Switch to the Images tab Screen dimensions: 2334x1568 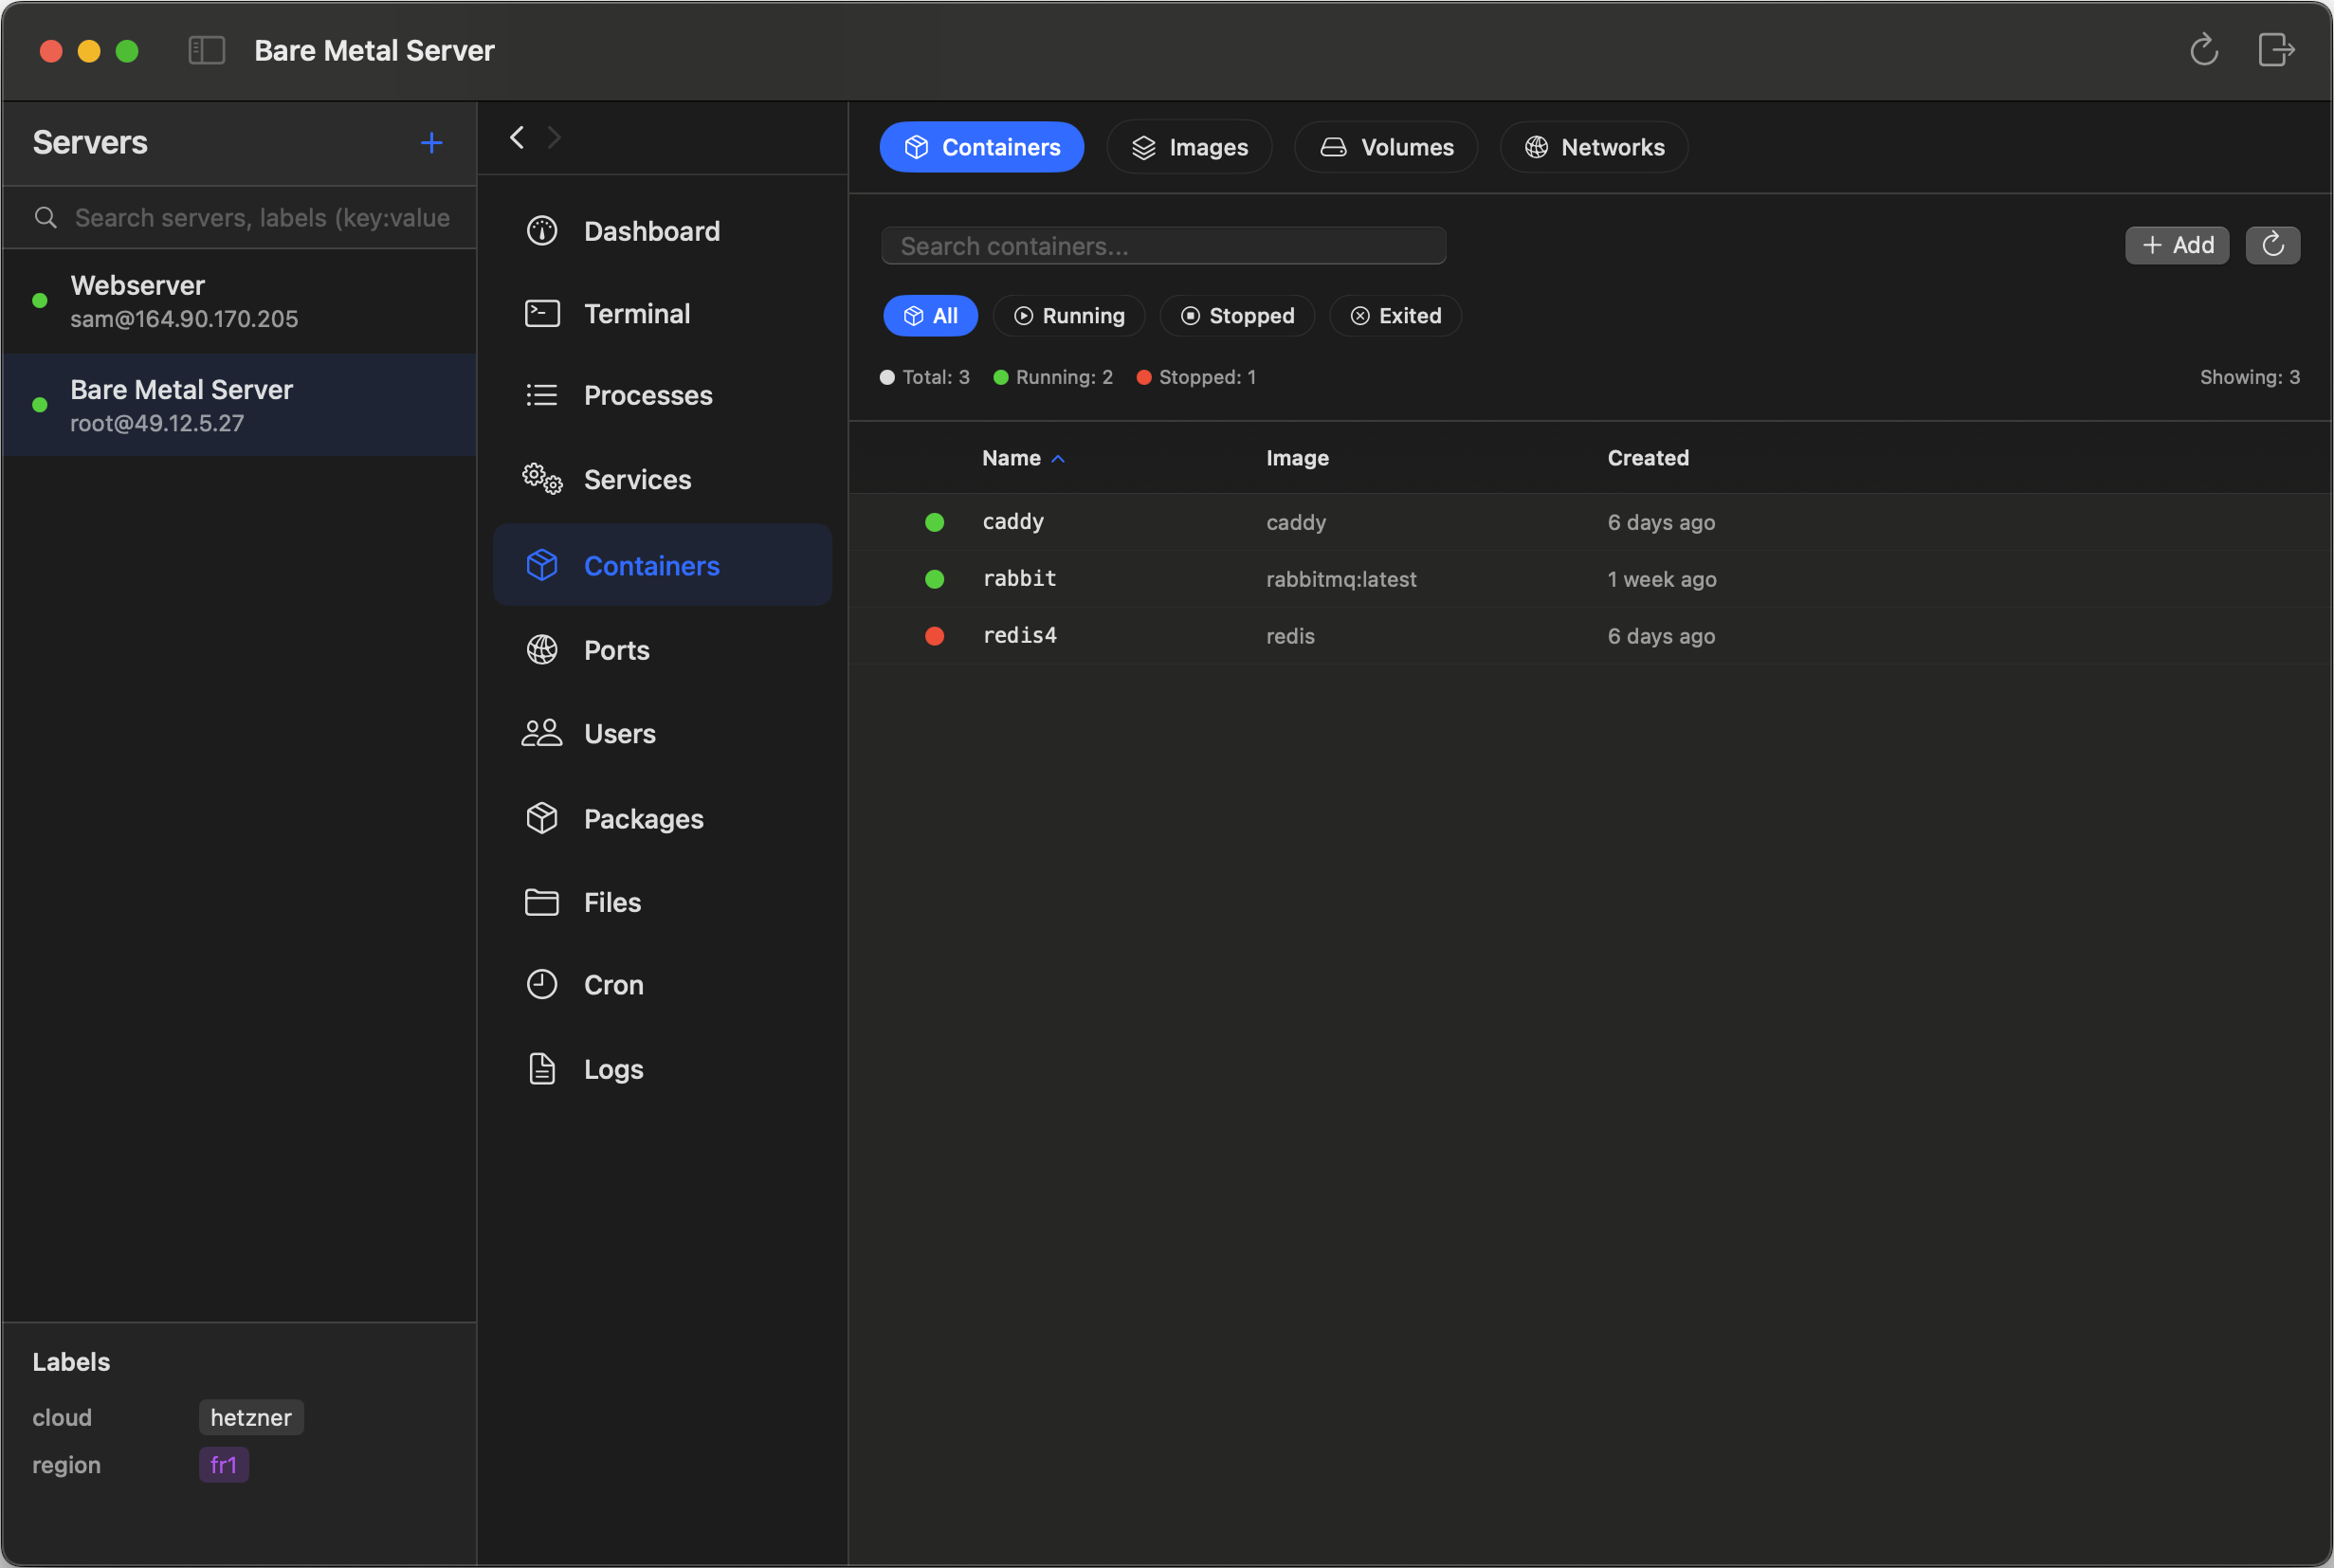click(x=1189, y=147)
